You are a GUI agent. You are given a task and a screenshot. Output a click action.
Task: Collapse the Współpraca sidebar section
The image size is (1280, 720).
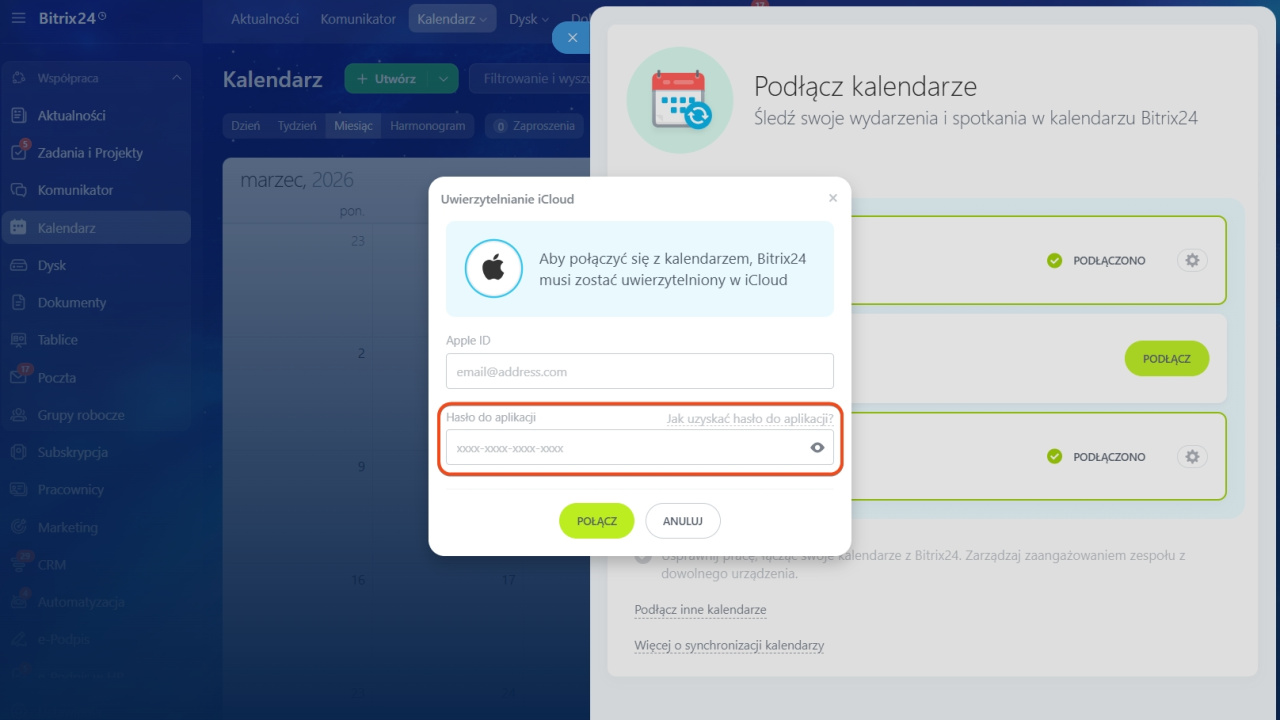pos(177,78)
